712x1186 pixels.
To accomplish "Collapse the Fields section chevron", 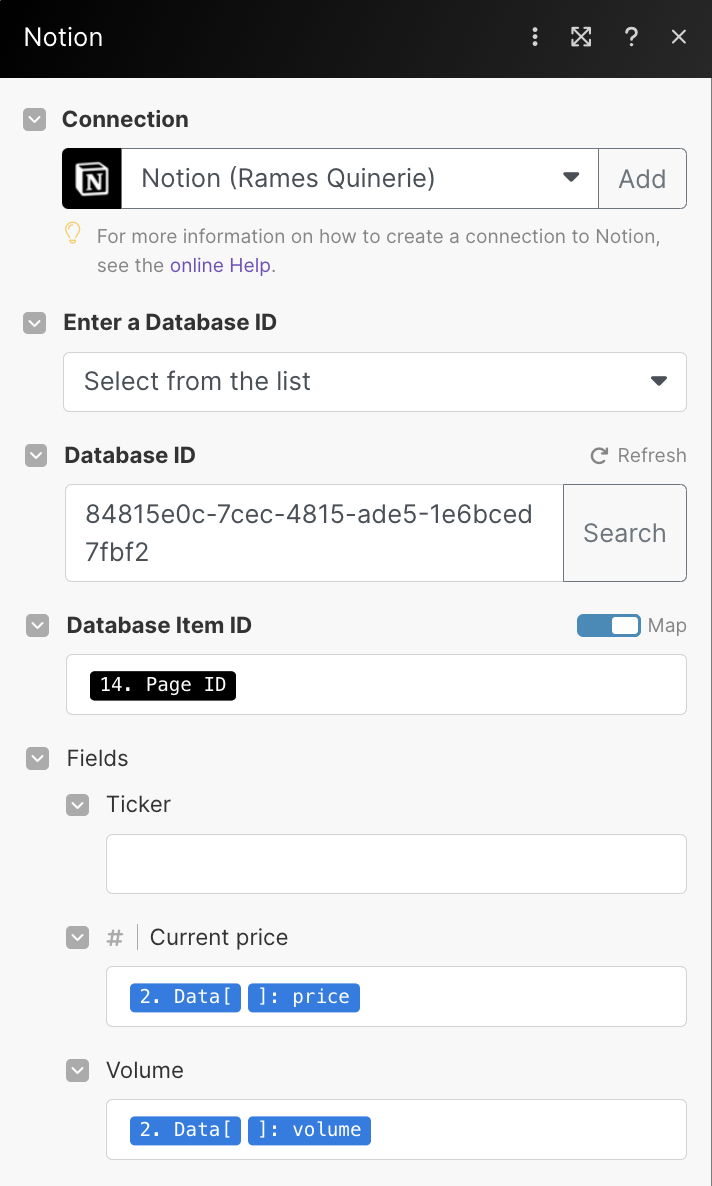I will tap(37, 759).
